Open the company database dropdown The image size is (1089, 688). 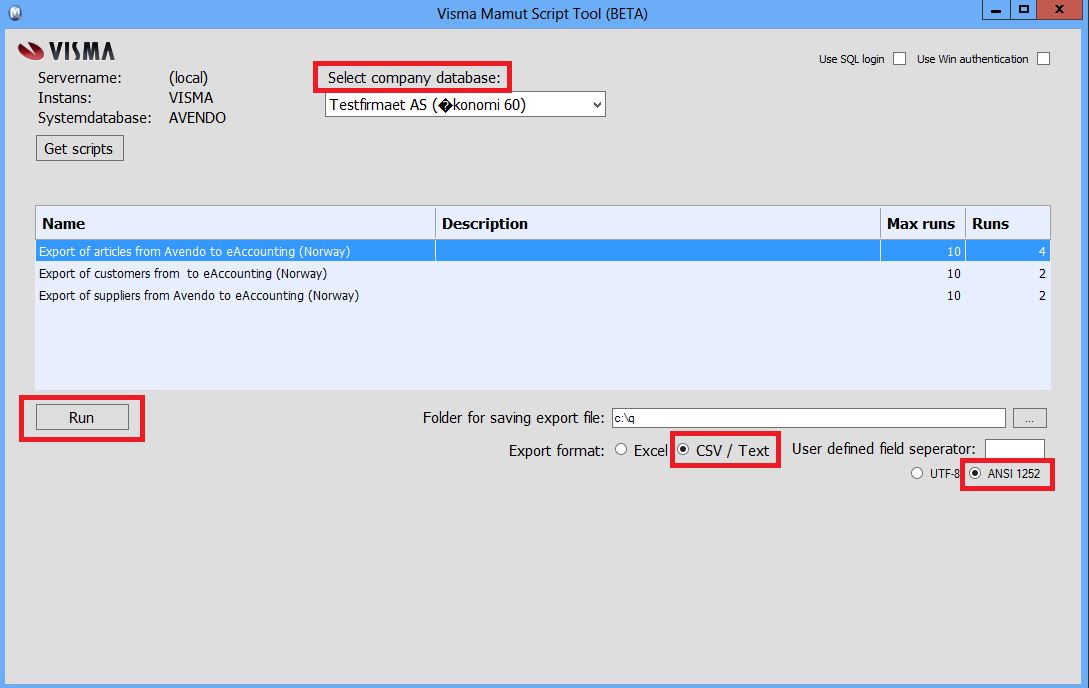coord(465,105)
